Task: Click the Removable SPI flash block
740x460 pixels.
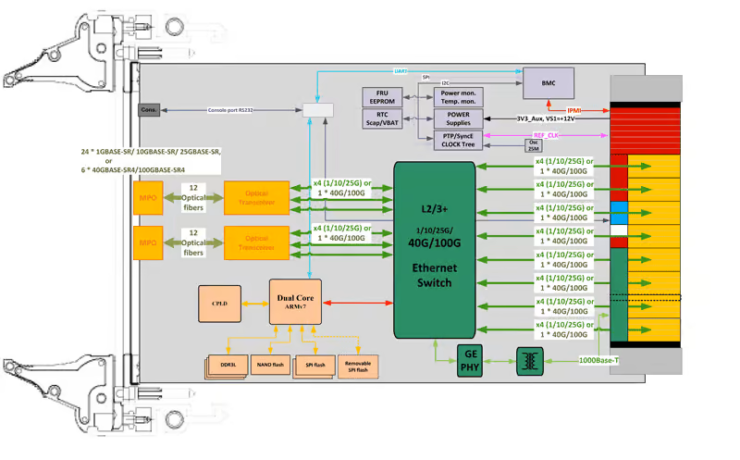Action: pyautogui.click(x=358, y=367)
